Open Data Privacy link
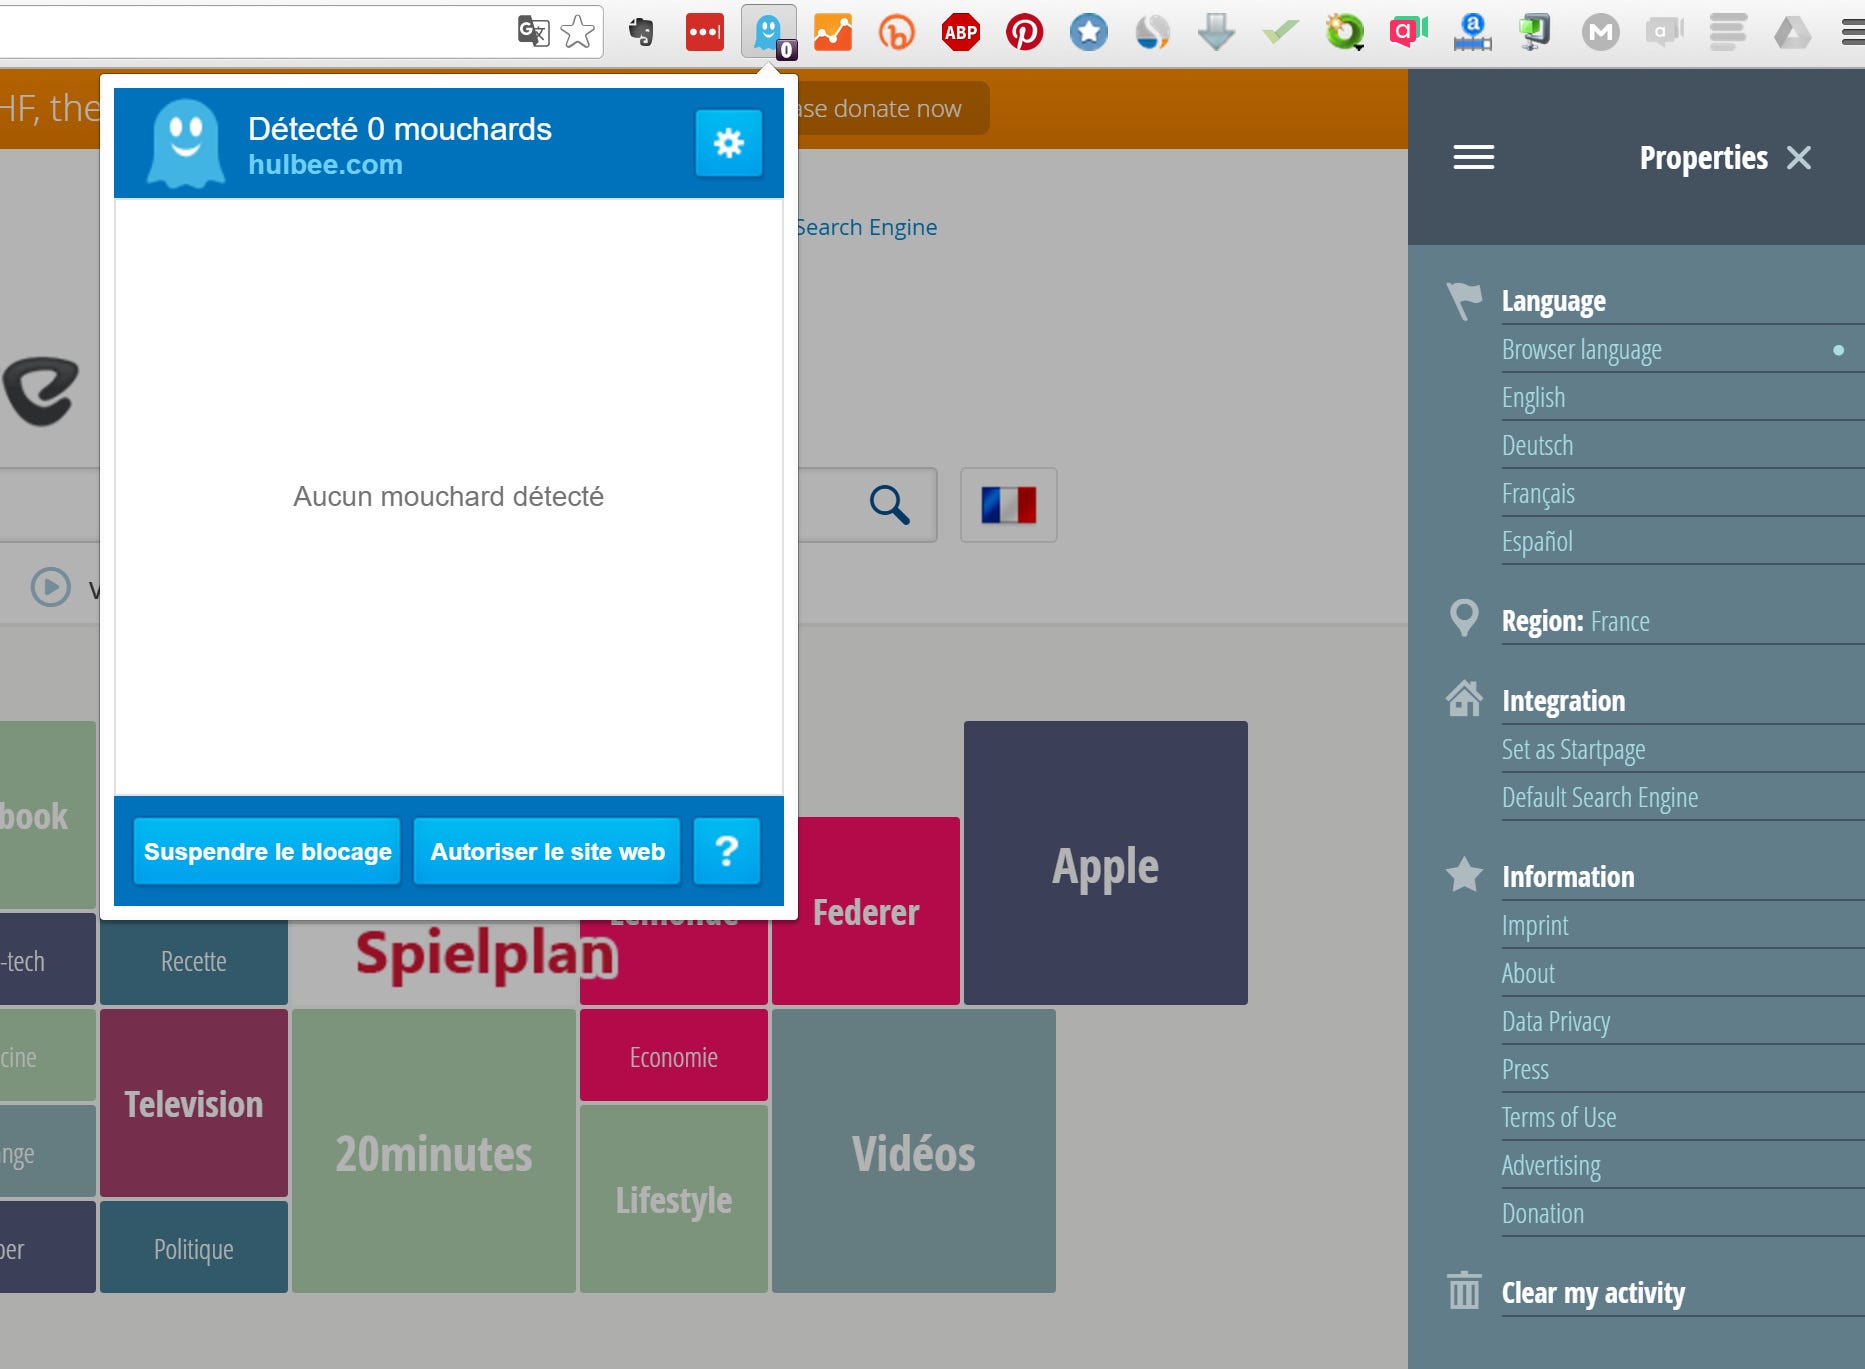The height and width of the screenshot is (1369, 1865). point(1683,1022)
